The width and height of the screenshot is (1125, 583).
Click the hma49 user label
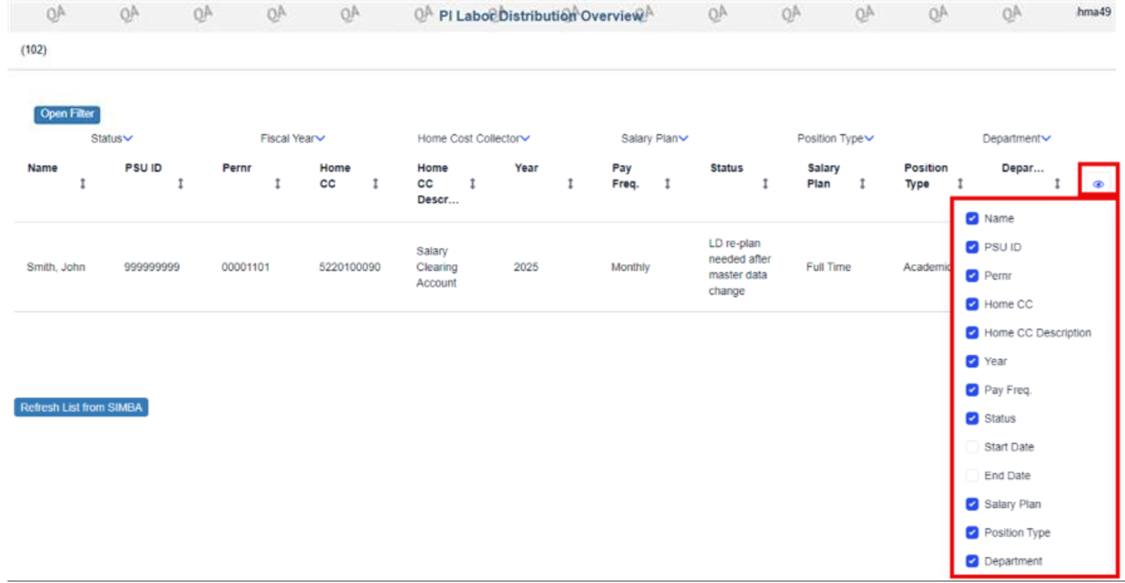[x=1093, y=11]
